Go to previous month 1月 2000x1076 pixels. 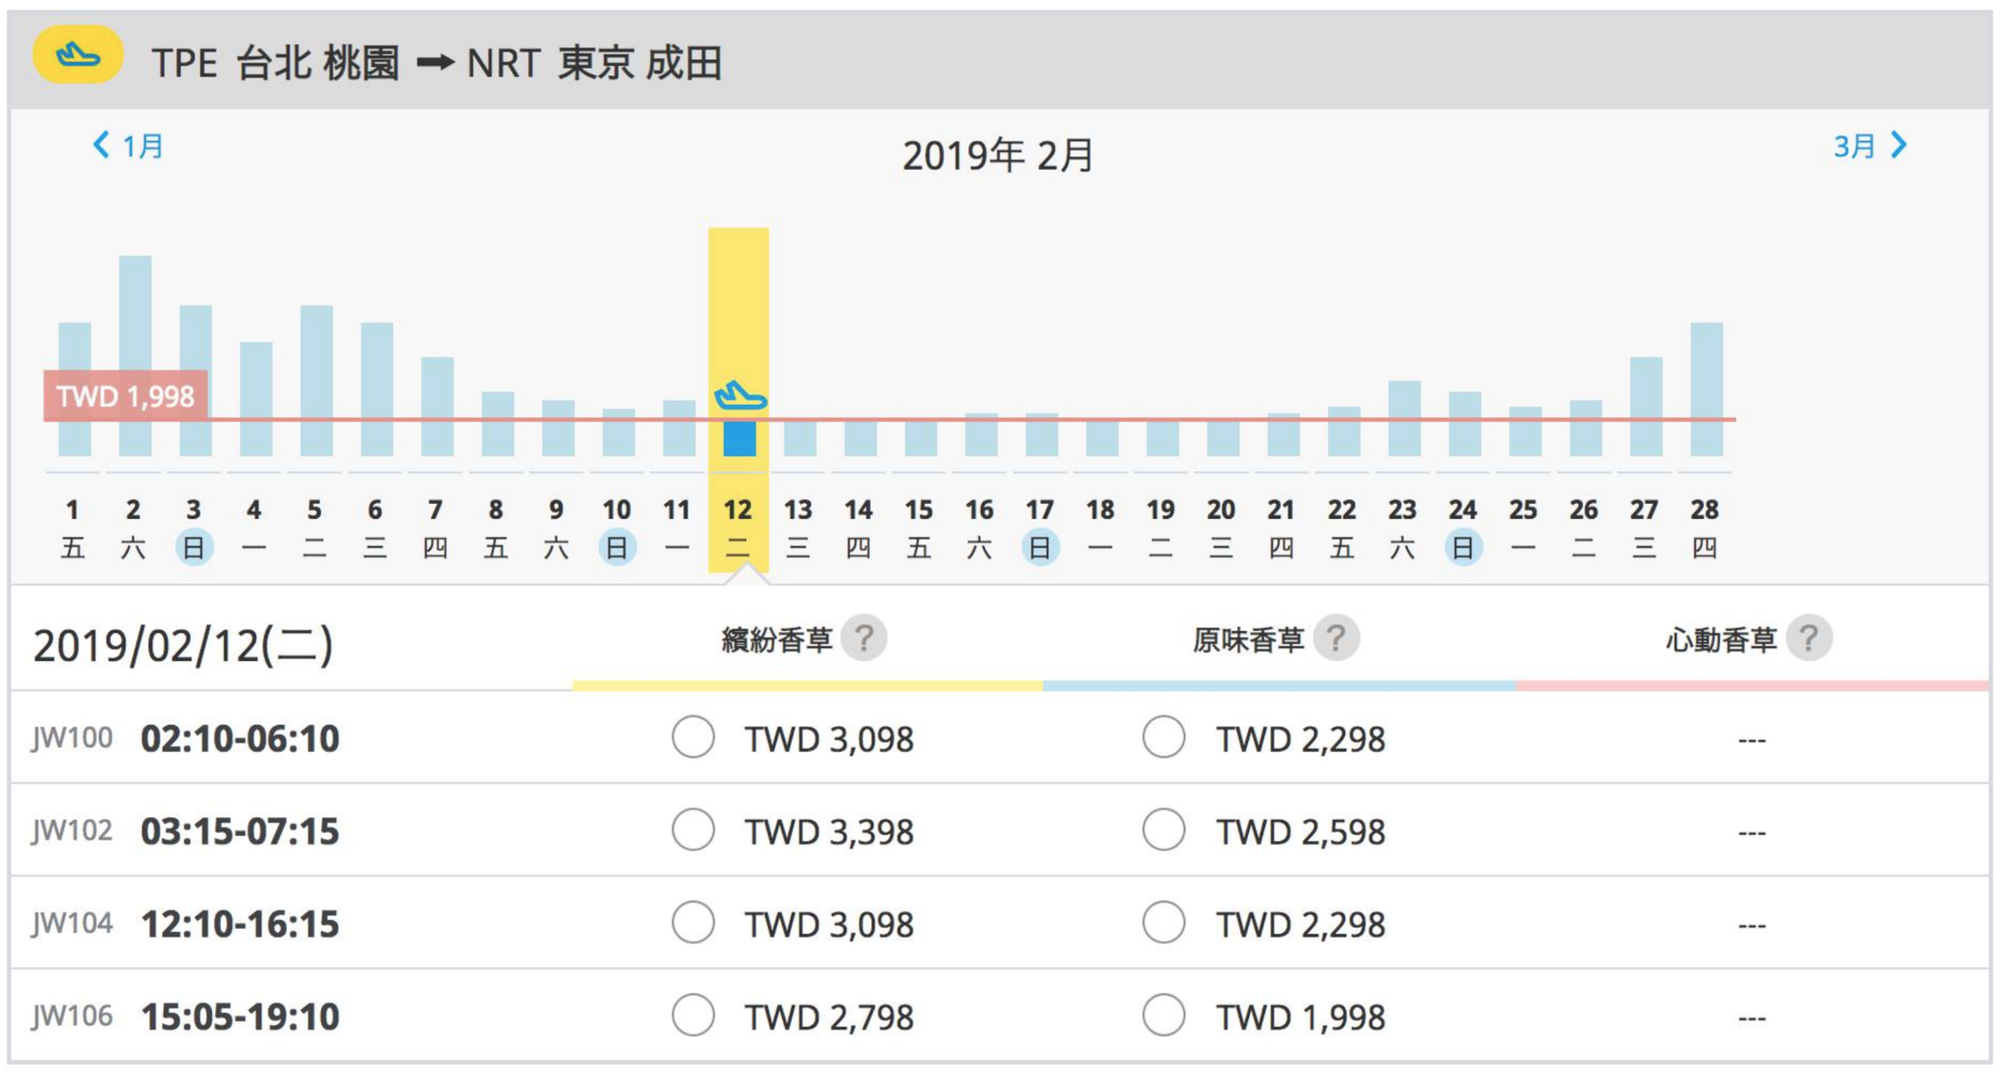click(128, 146)
